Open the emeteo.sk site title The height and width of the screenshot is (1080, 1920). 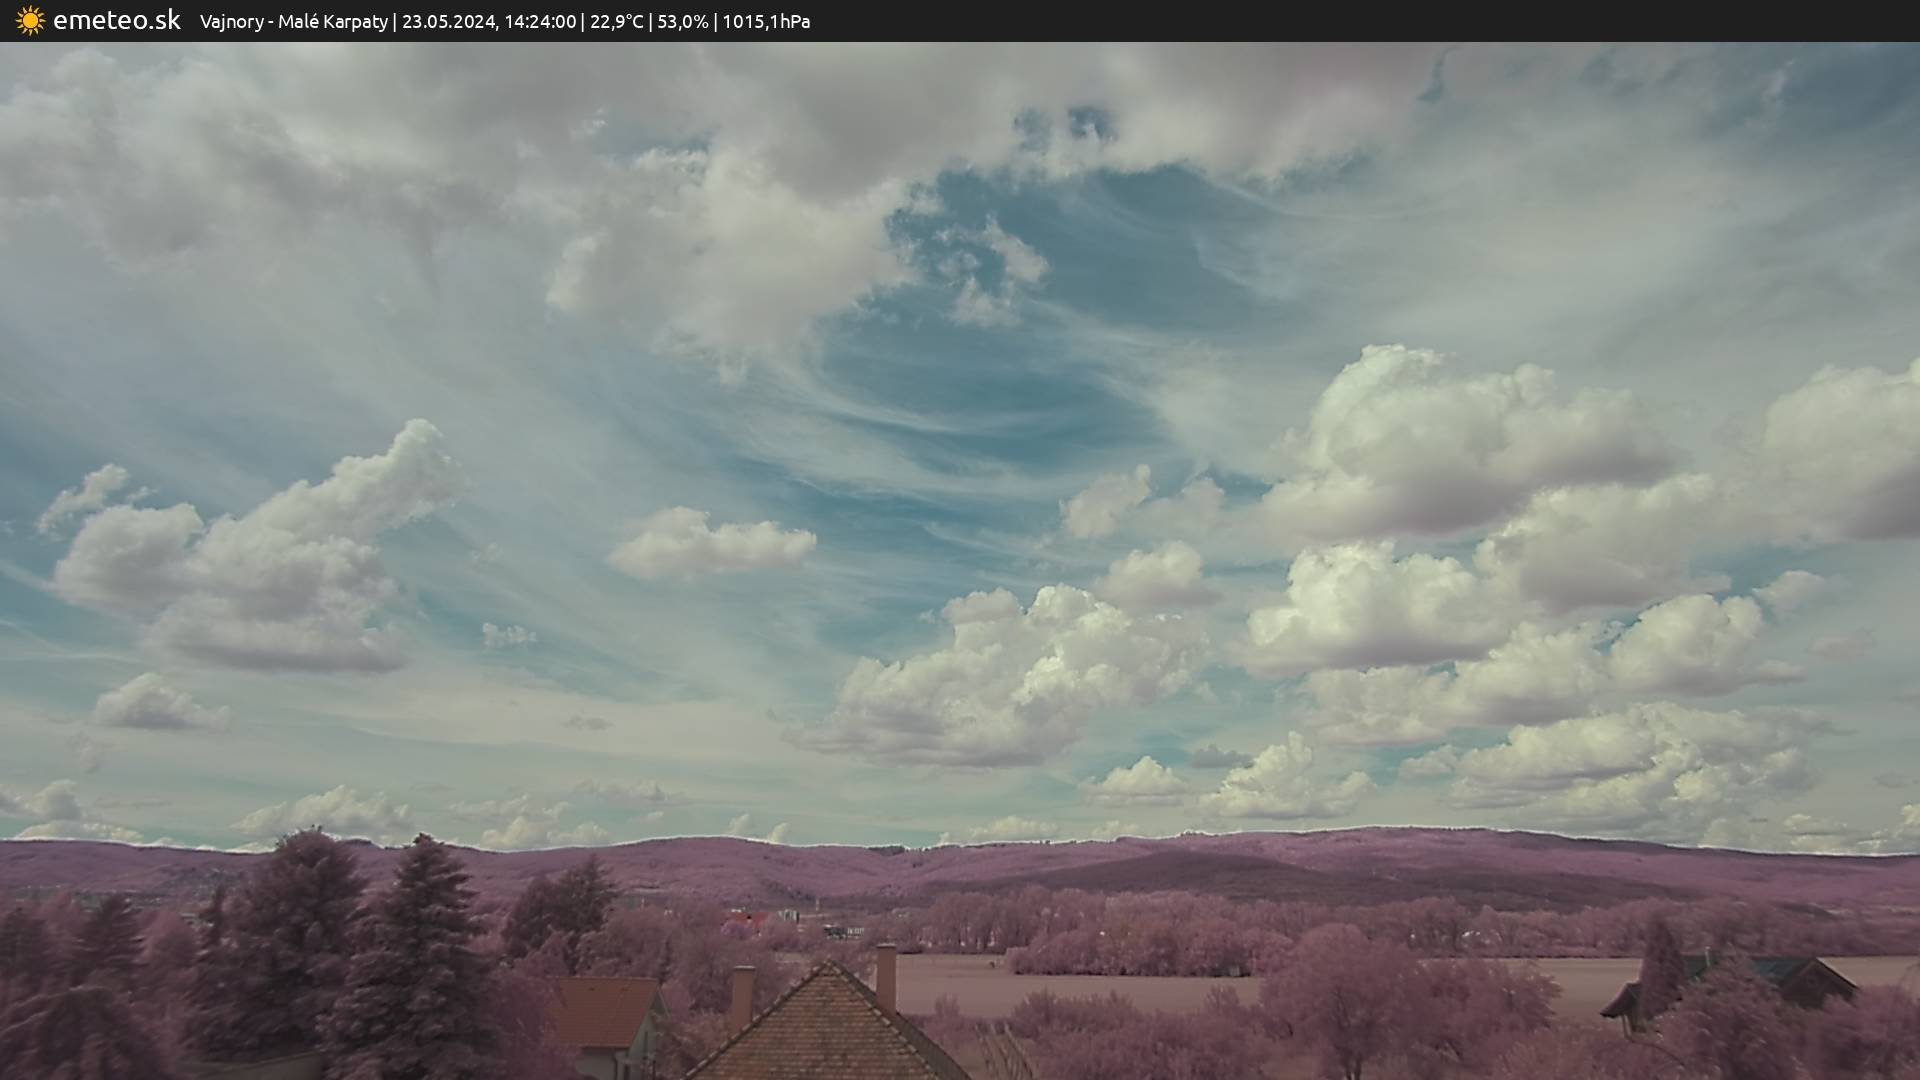pyautogui.click(x=116, y=21)
